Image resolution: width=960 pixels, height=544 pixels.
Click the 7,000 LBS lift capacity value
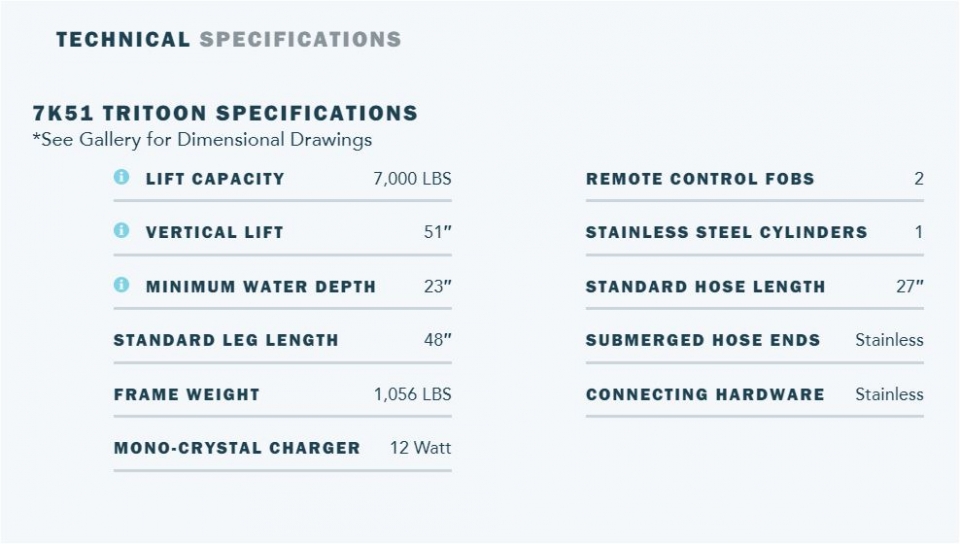412,179
